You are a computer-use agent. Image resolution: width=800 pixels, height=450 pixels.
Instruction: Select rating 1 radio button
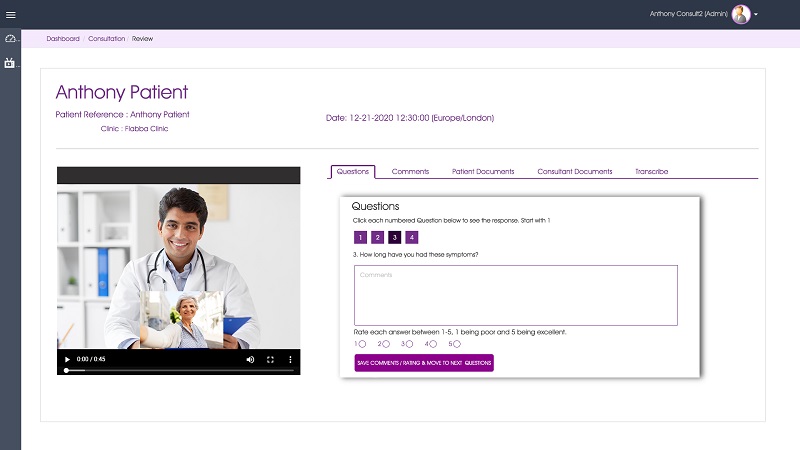362,344
